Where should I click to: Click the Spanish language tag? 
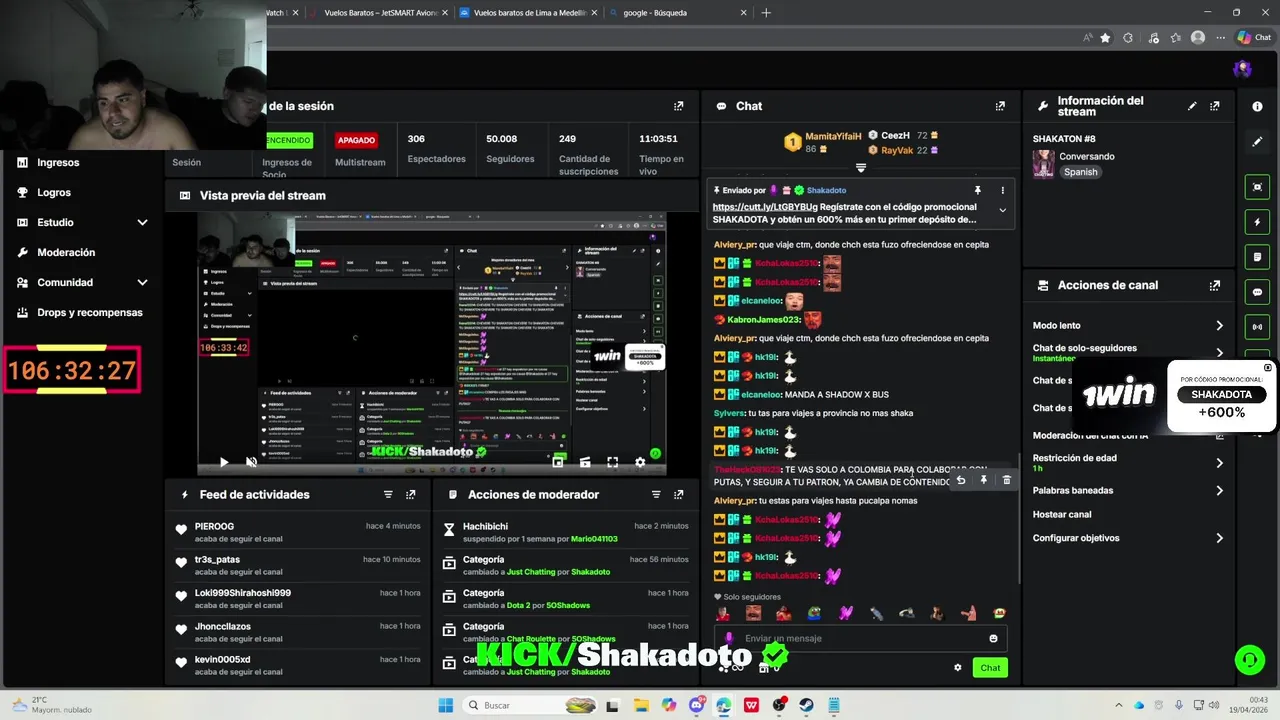1080,172
